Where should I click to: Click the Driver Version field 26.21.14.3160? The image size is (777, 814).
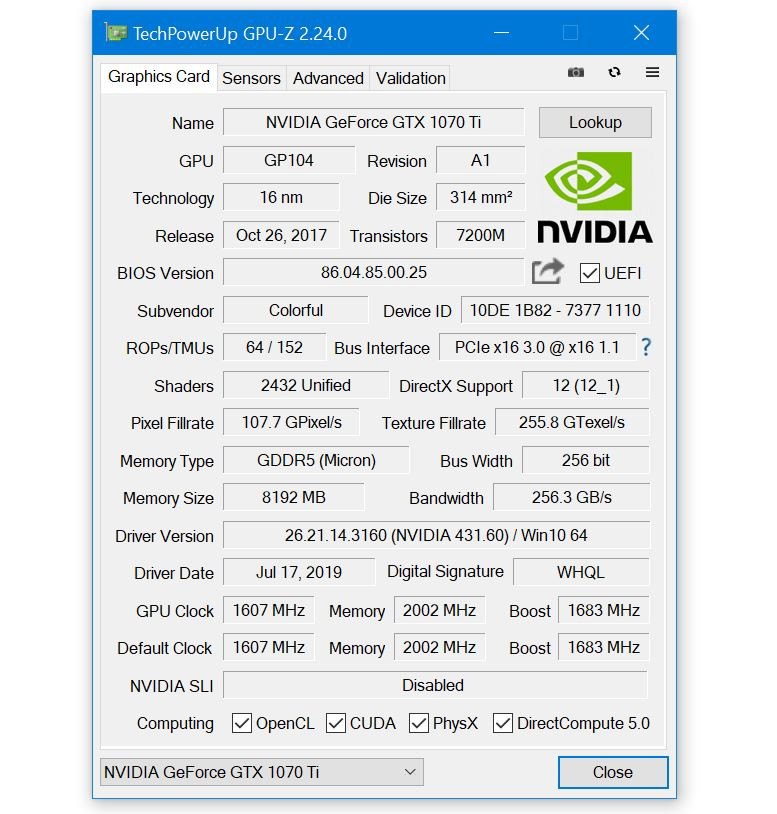[437, 535]
